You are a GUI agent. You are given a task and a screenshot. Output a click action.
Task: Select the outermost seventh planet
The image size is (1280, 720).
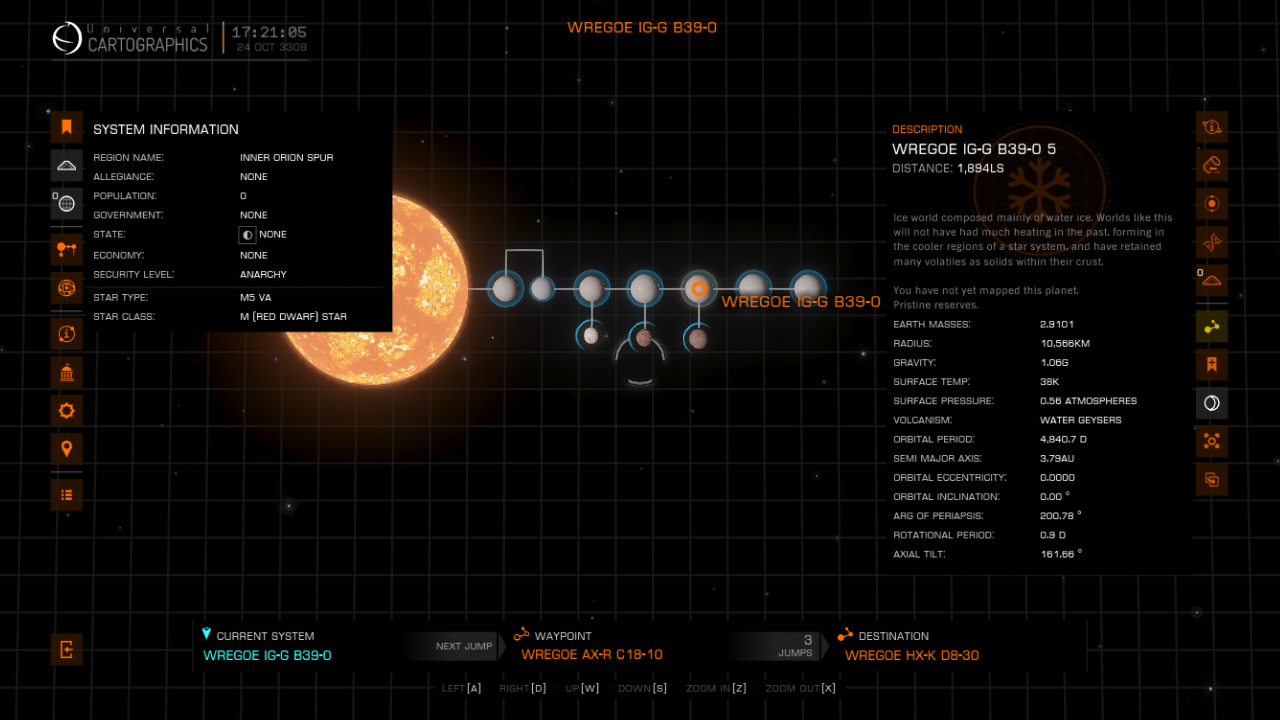pyautogui.click(x=806, y=290)
